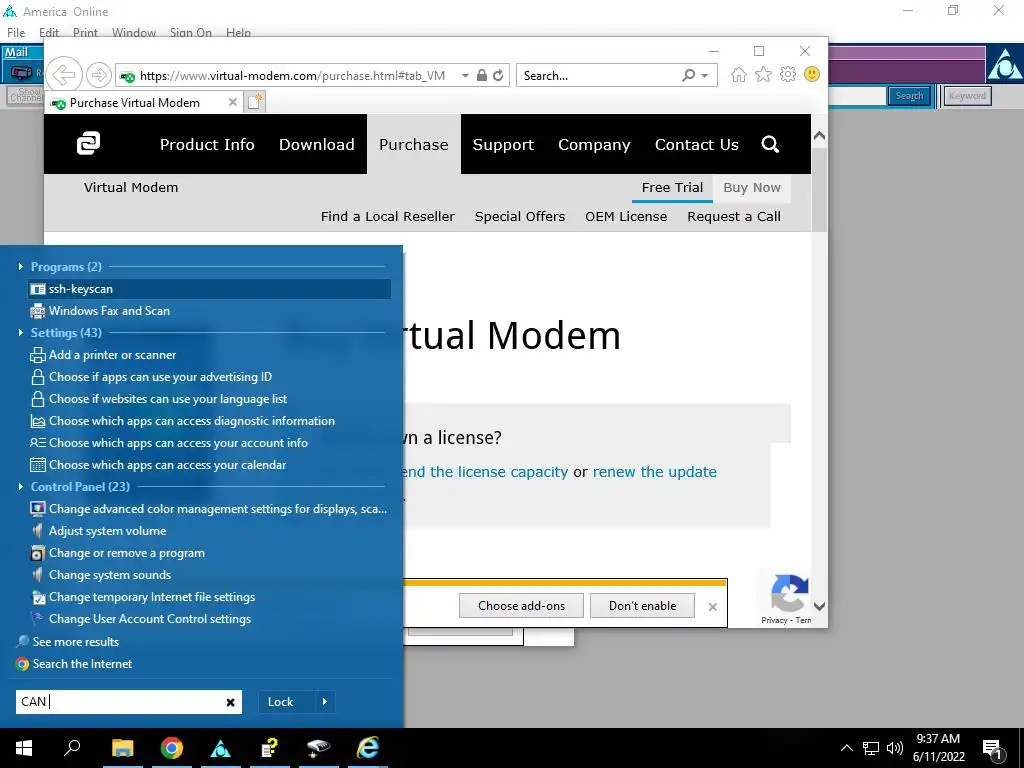This screenshot has height=768, width=1024.
Task: Open the Edit menu in America Online
Action: click(49, 32)
